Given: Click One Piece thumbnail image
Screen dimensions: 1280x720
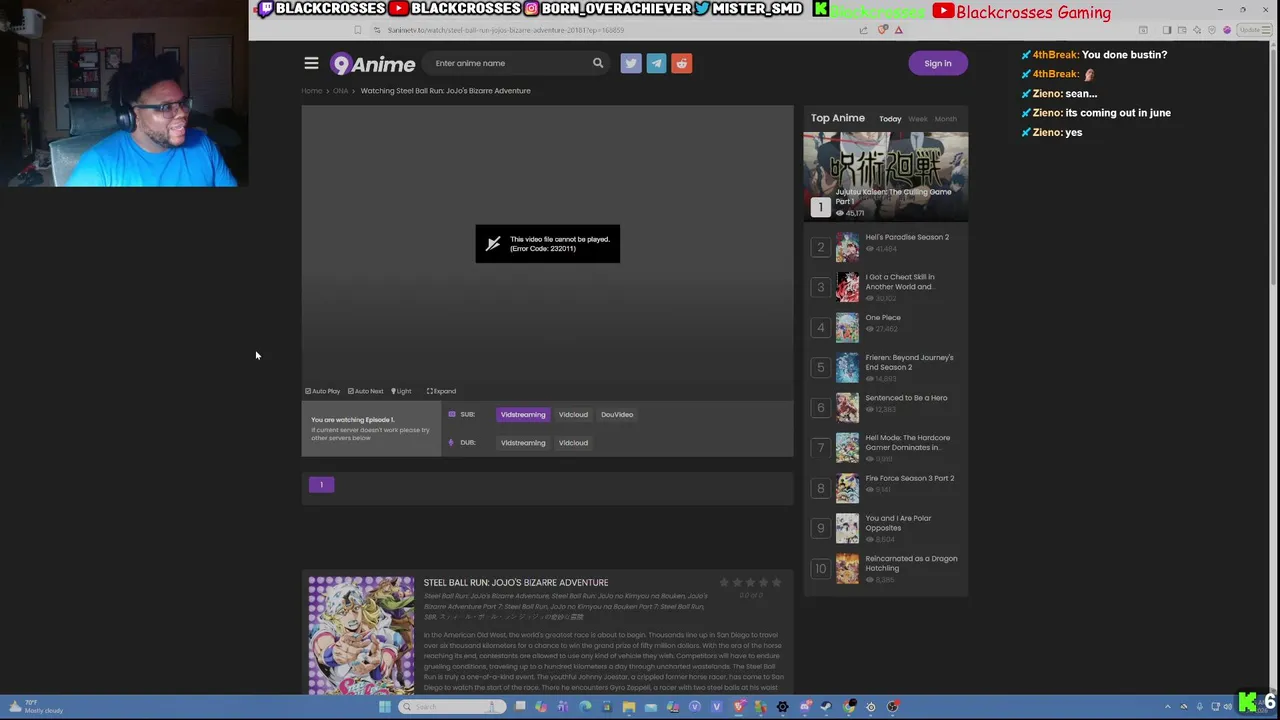Looking at the screenshot, I should [847, 328].
